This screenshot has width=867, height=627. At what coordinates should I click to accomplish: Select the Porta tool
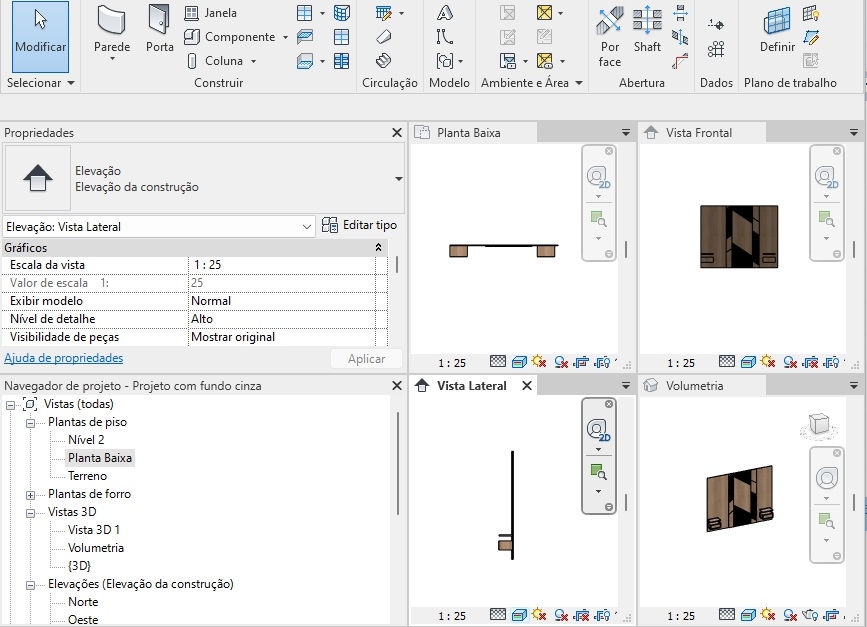coord(159,30)
